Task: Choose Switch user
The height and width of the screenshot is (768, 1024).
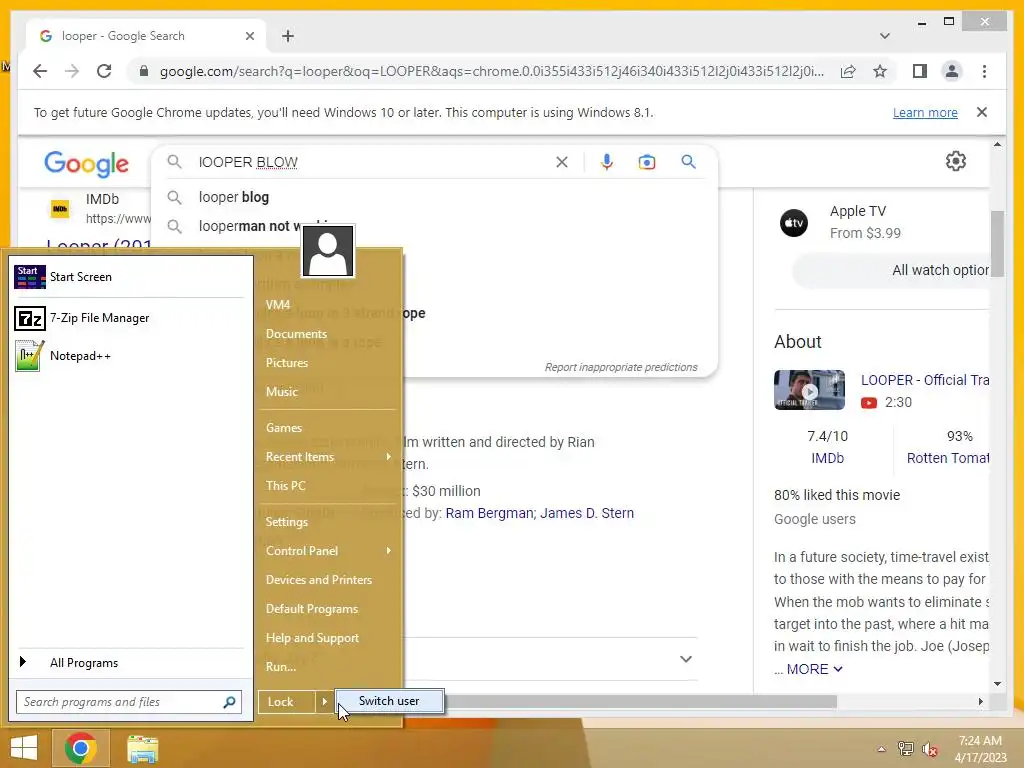Action: [389, 701]
